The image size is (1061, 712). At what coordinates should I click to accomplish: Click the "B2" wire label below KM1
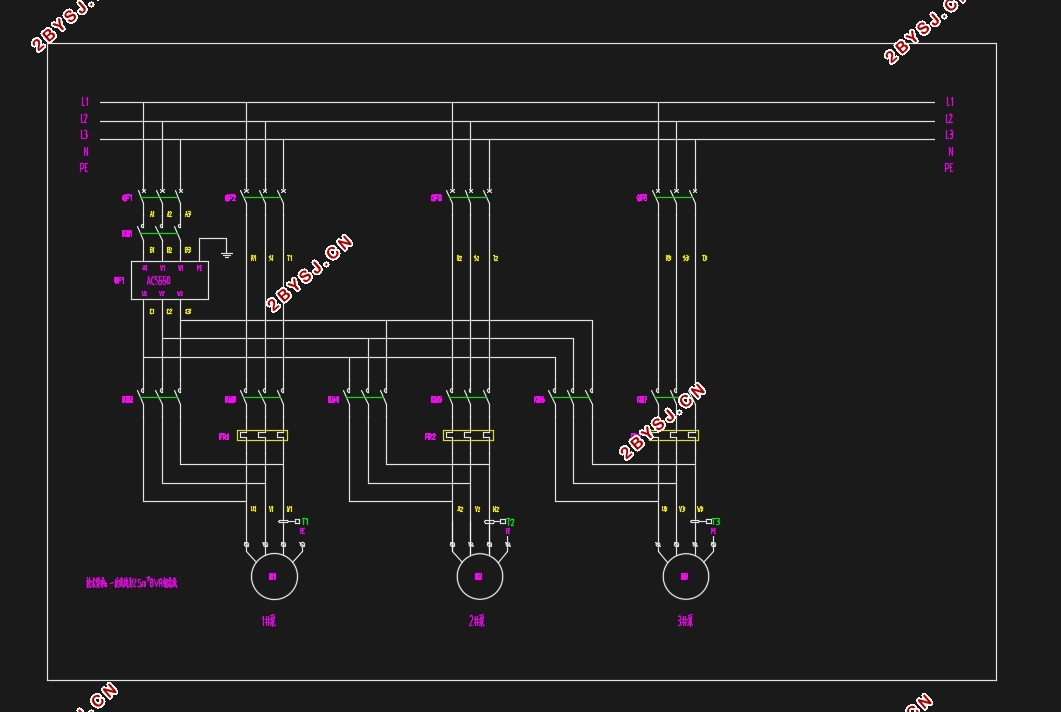click(x=169, y=250)
